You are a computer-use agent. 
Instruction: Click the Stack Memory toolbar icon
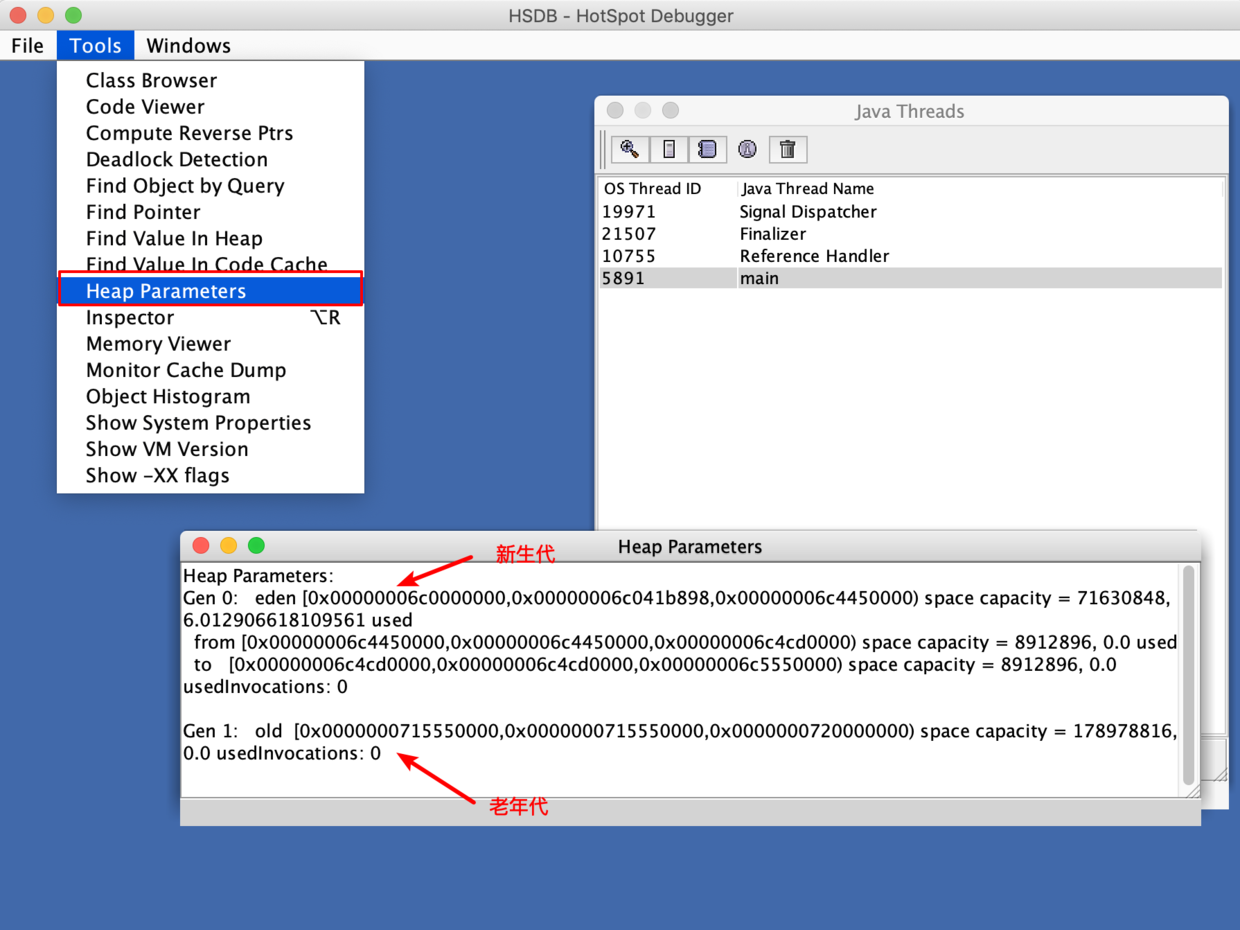point(669,149)
